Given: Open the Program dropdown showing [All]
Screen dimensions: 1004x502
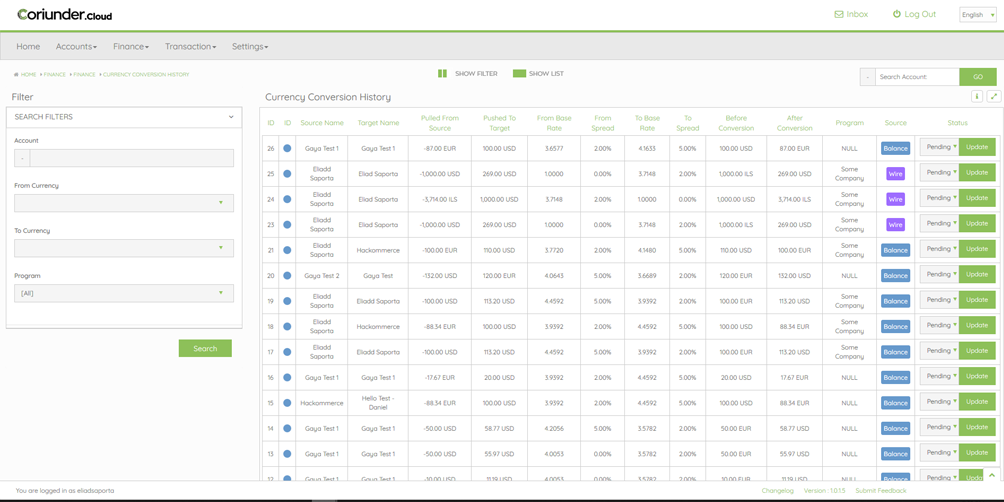Looking at the screenshot, I should tap(124, 293).
